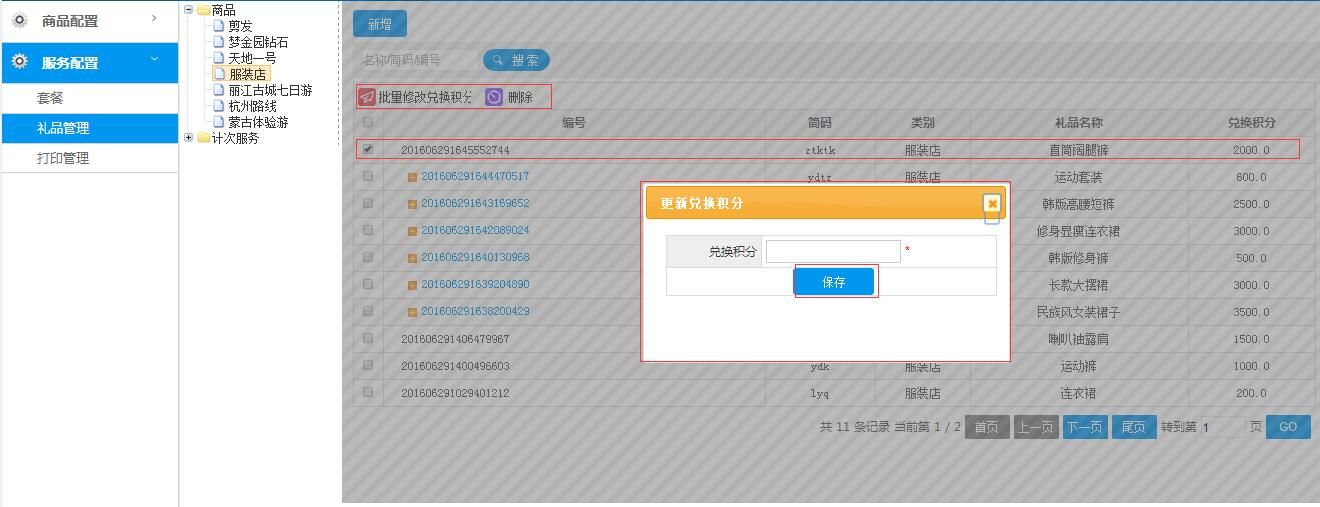
Task: Open the gift link 201606291644470517
Action: click(475, 176)
